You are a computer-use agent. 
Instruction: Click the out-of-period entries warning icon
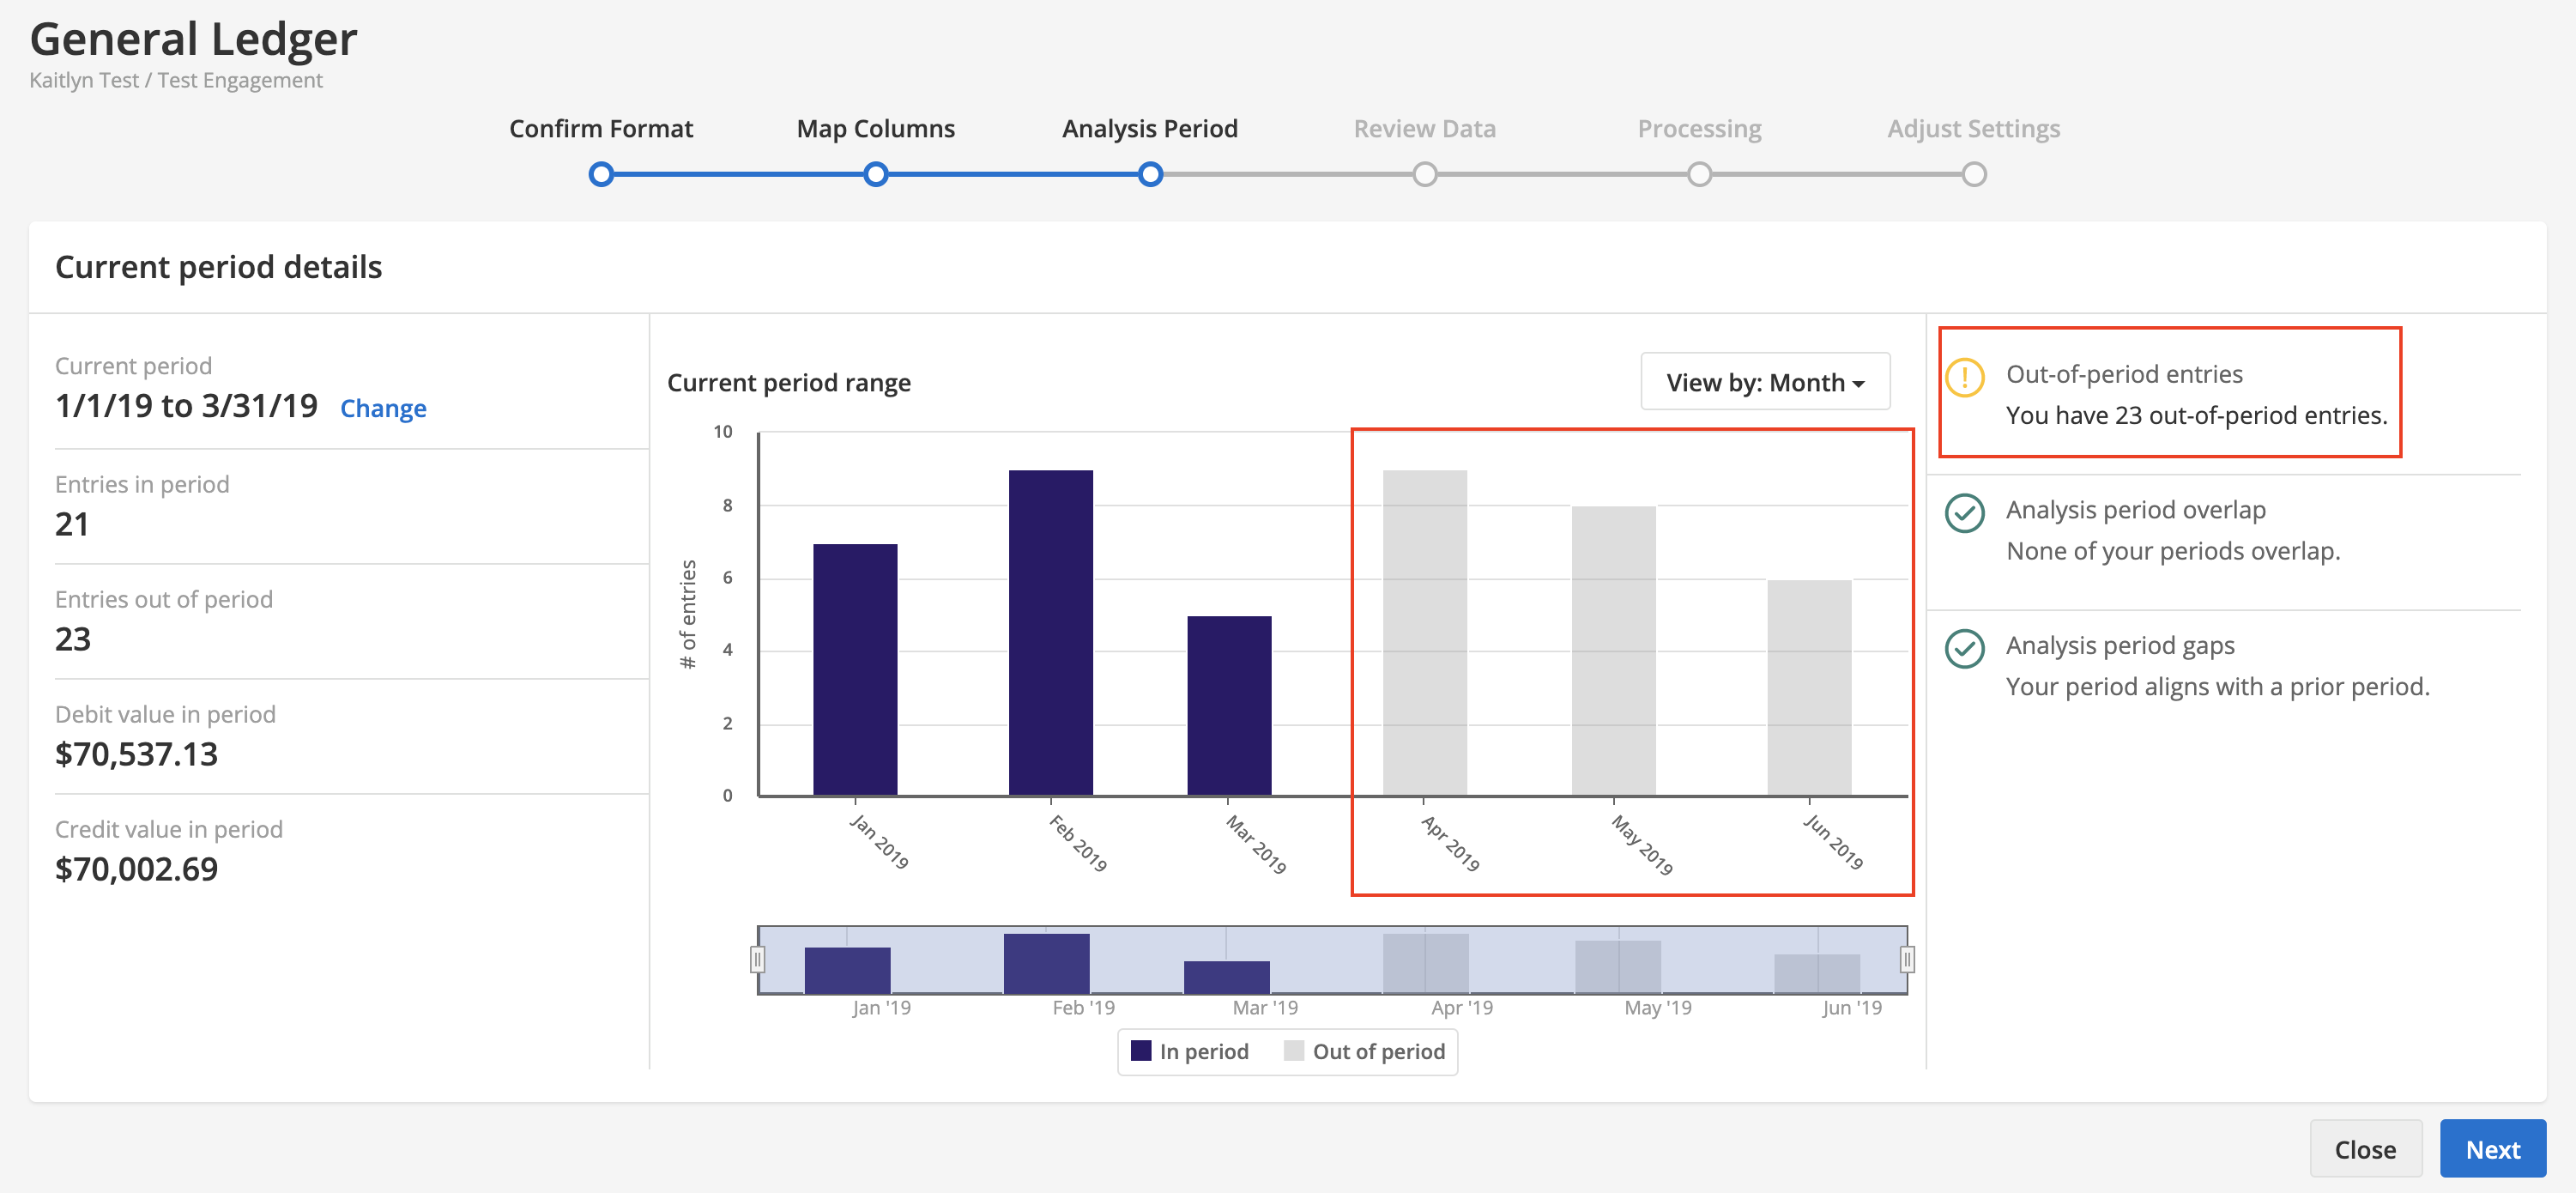(x=1964, y=377)
